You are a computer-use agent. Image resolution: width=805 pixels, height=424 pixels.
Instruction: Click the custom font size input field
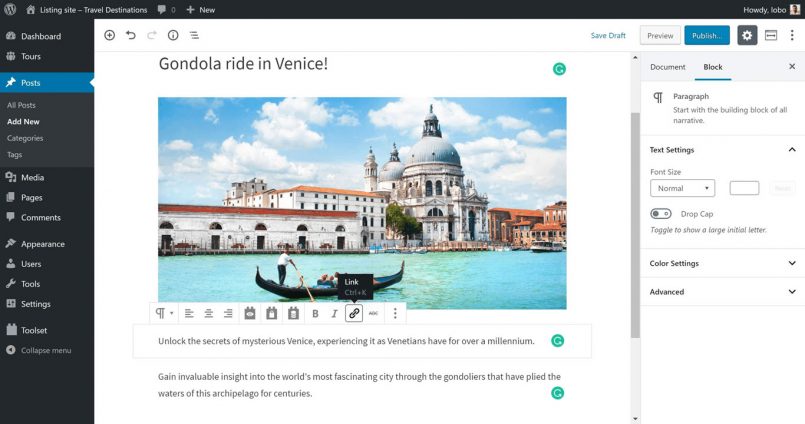point(744,188)
